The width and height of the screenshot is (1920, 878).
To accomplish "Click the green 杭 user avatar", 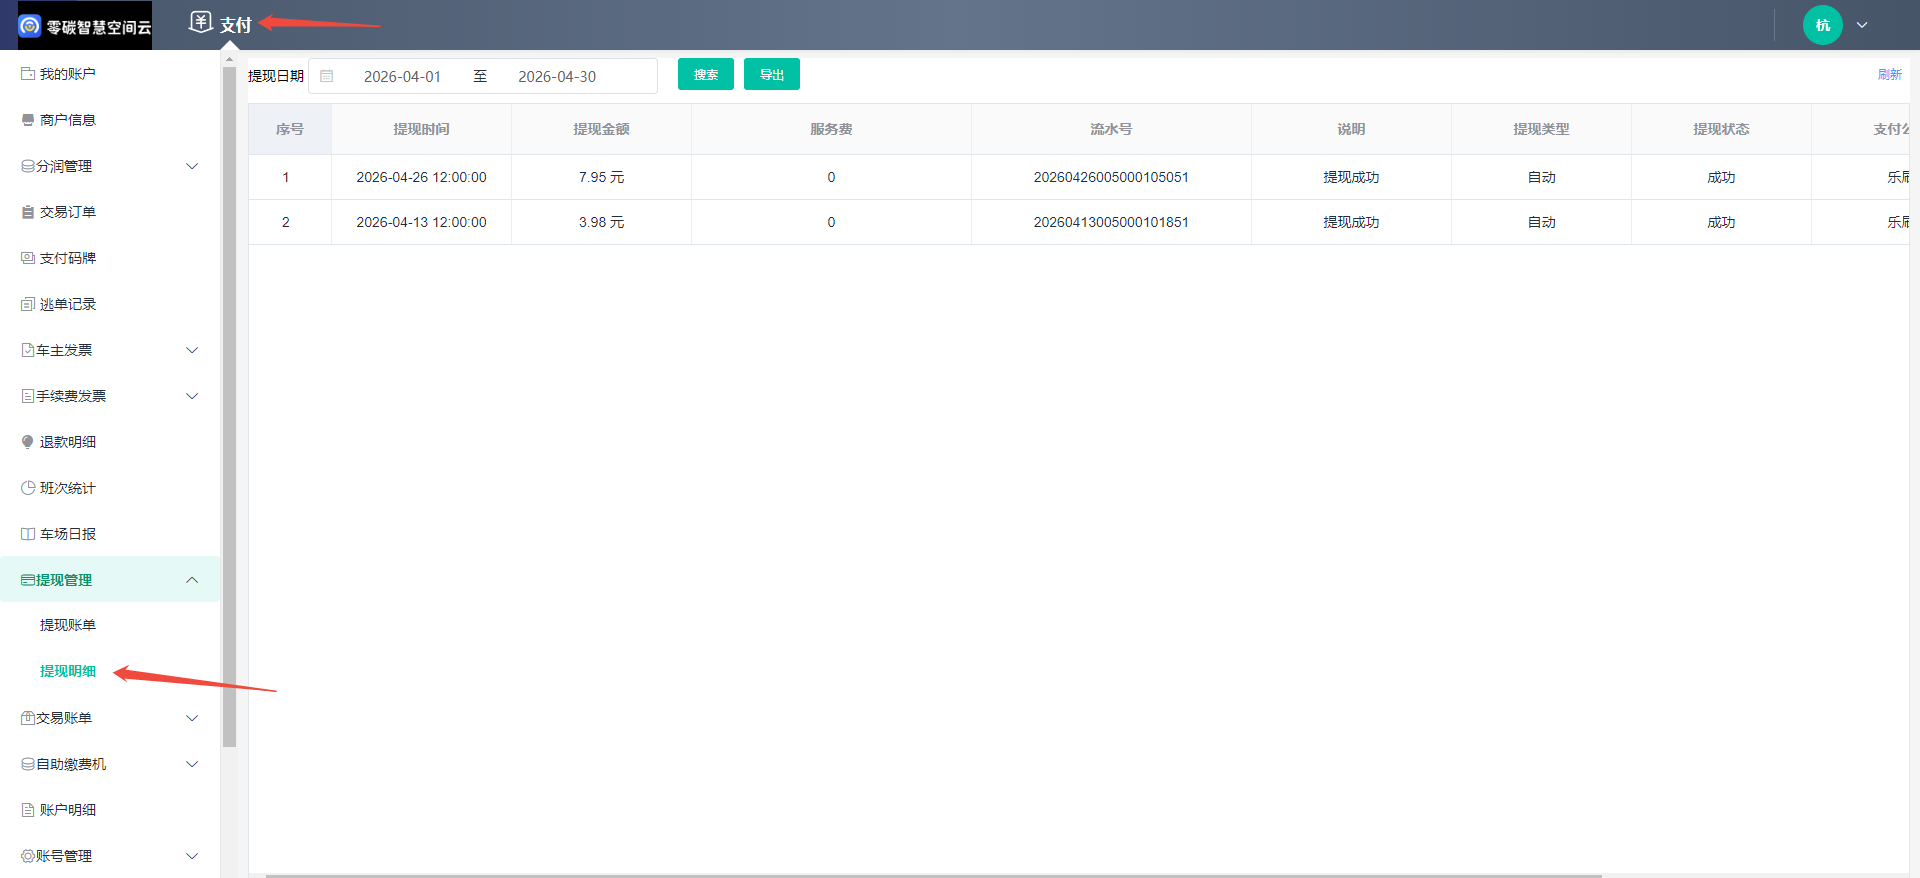I will pyautogui.click(x=1823, y=25).
